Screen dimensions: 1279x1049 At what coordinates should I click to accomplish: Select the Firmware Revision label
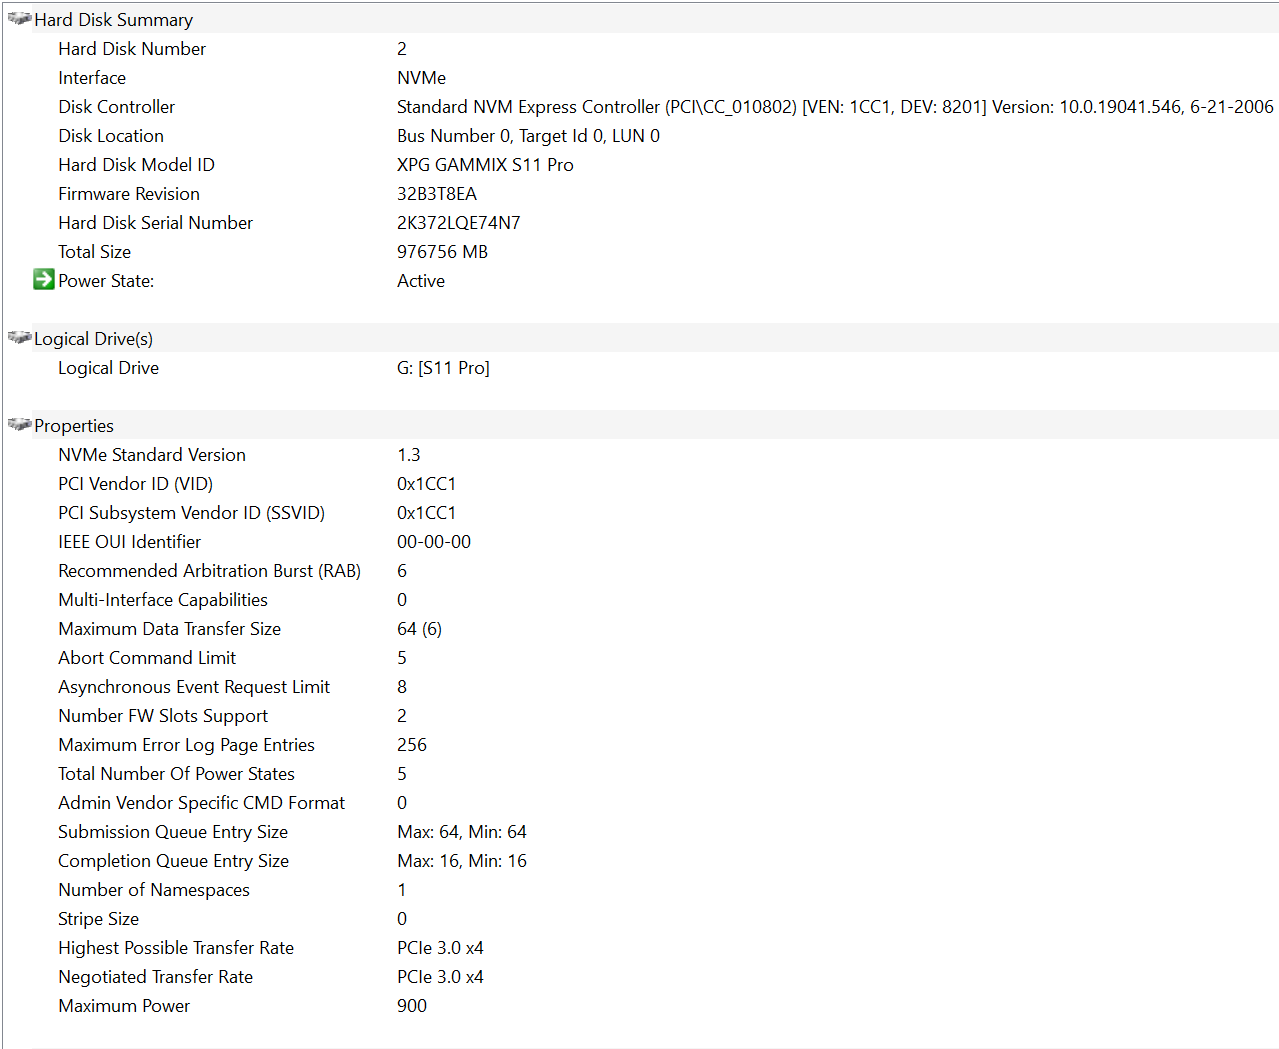[129, 194]
